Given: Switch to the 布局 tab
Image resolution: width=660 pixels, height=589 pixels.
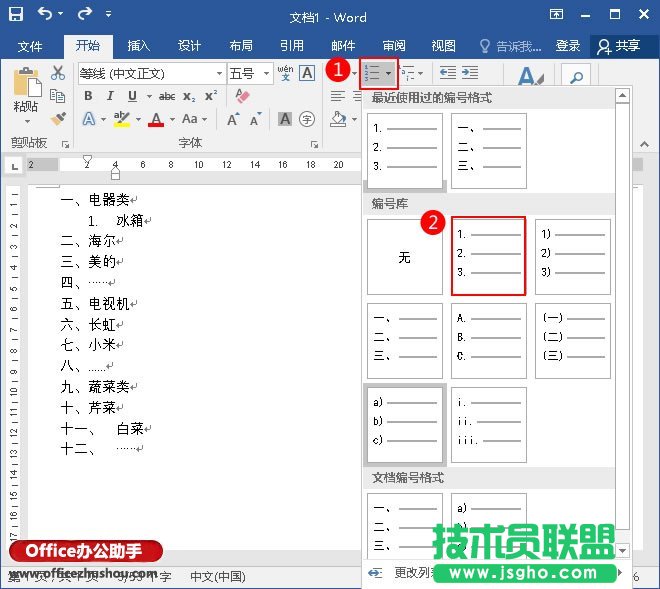Looking at the screenshot, I should (241, 45).
